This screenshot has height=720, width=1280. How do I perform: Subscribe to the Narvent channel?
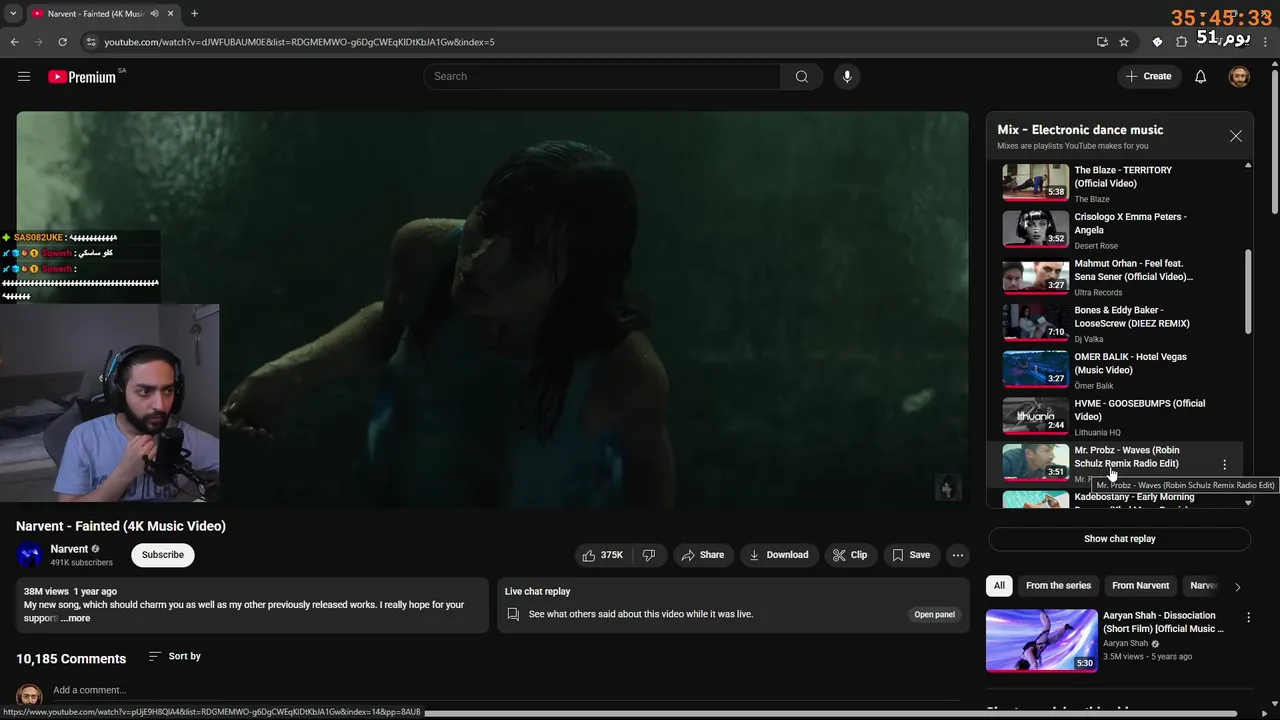(163, 555)
